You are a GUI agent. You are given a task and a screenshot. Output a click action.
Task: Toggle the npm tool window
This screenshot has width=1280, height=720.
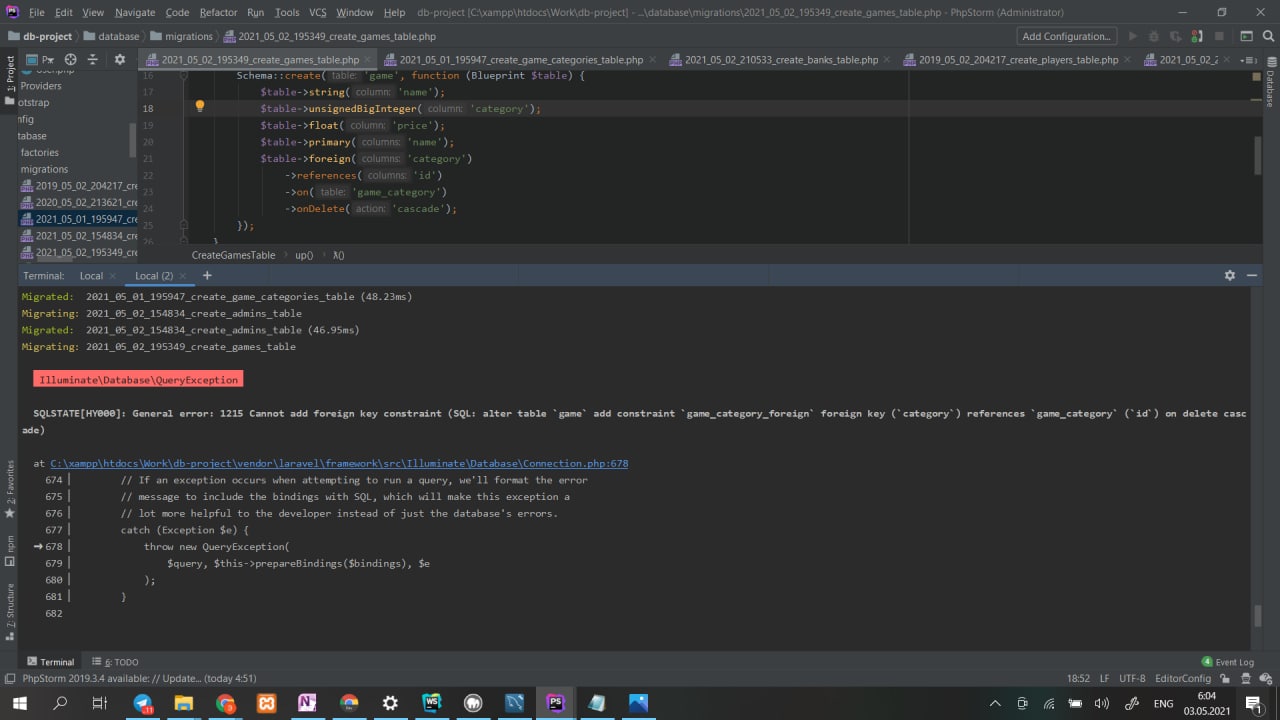(x=10, y=550)
